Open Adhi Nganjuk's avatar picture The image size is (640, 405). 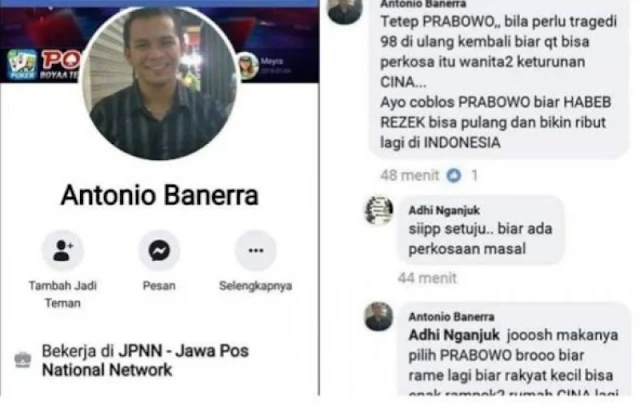[x=379, y=211]
